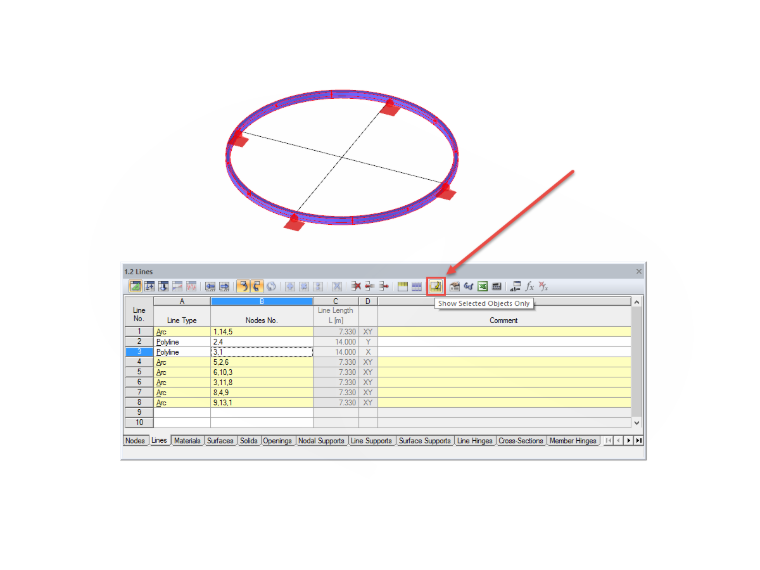Click the active cell containing '3,1'

click(262, 352)
